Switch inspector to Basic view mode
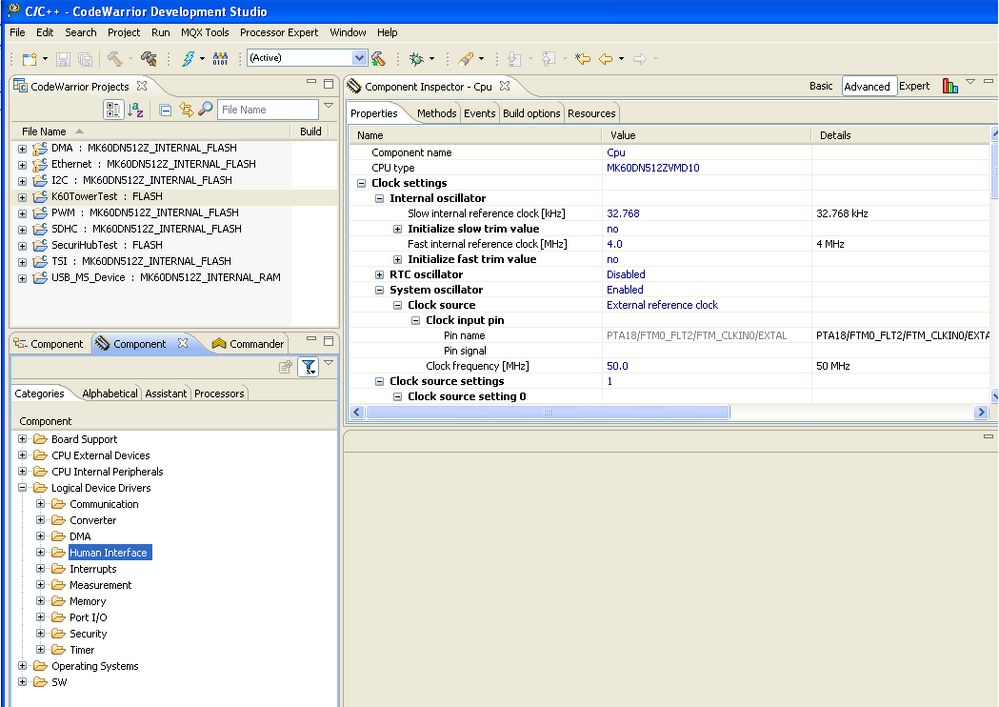This screenshot has width=999, height=707. [821, 86]
